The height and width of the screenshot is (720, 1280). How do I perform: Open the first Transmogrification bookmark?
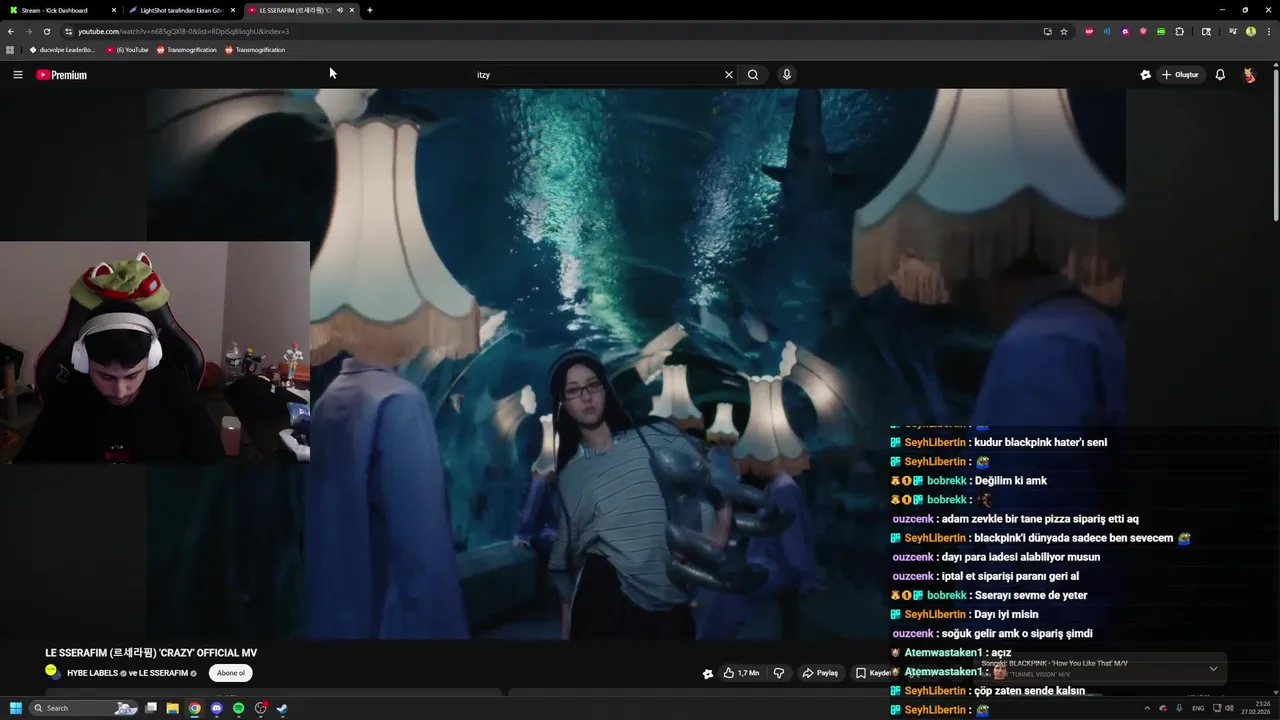(187, 50)
